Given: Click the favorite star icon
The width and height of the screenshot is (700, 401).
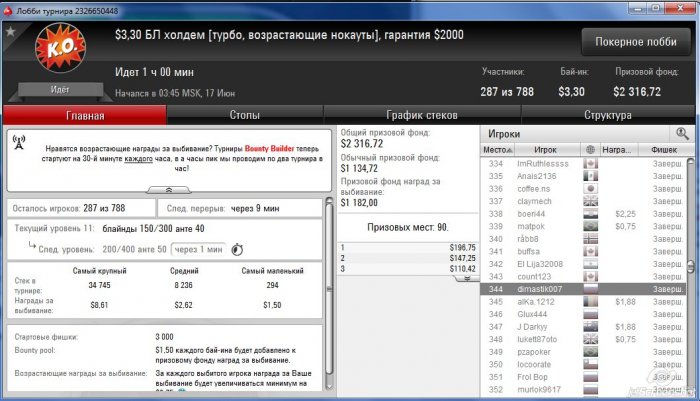Looking at the screenshot, I should [10, 31].
